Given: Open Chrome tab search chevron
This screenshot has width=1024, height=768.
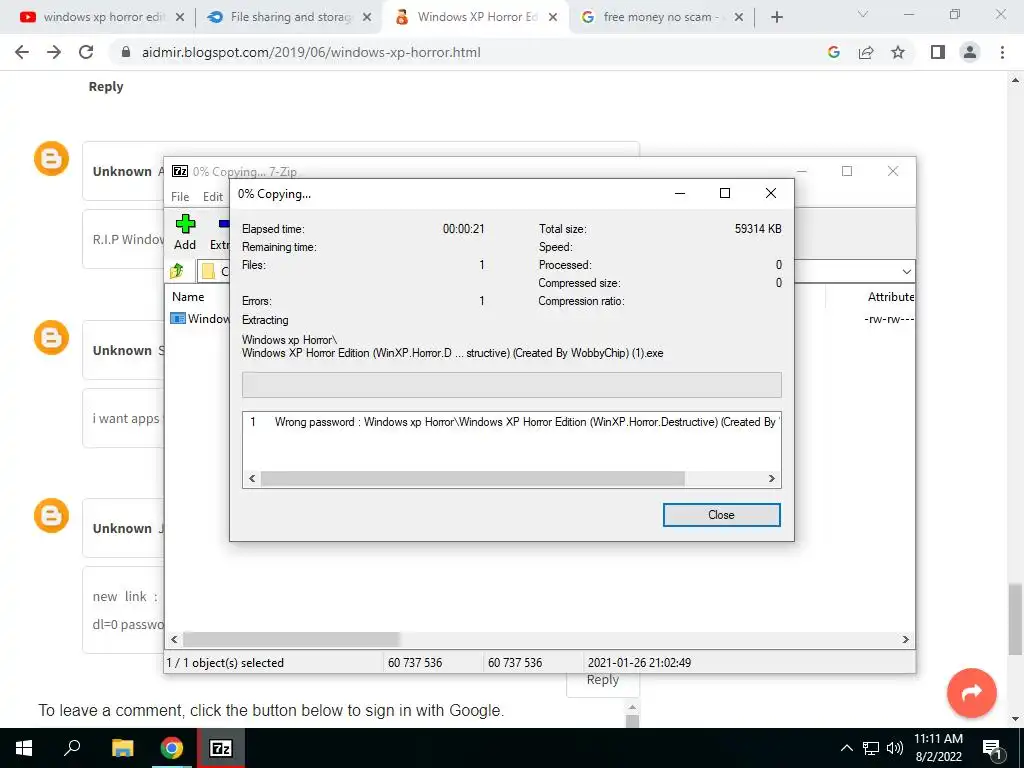Looking at the screenshot, I should [x=863, y=14].
